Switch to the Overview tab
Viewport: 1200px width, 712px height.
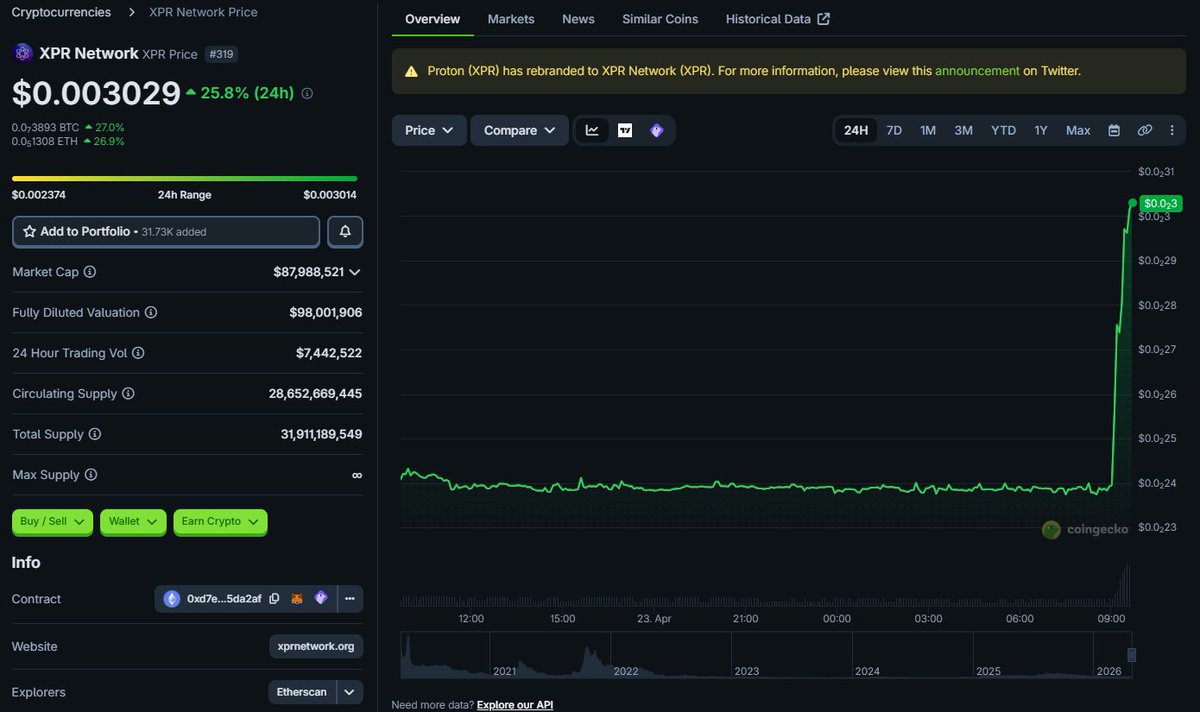coord(433,19)
